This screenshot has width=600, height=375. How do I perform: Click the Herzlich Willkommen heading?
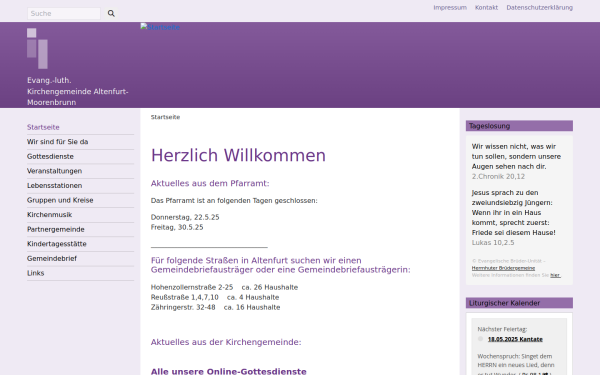tap(238, 155)
